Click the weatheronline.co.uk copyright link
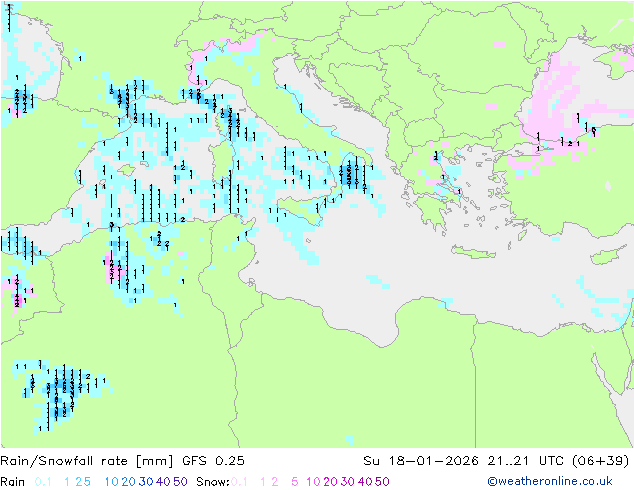 [549, 481]
